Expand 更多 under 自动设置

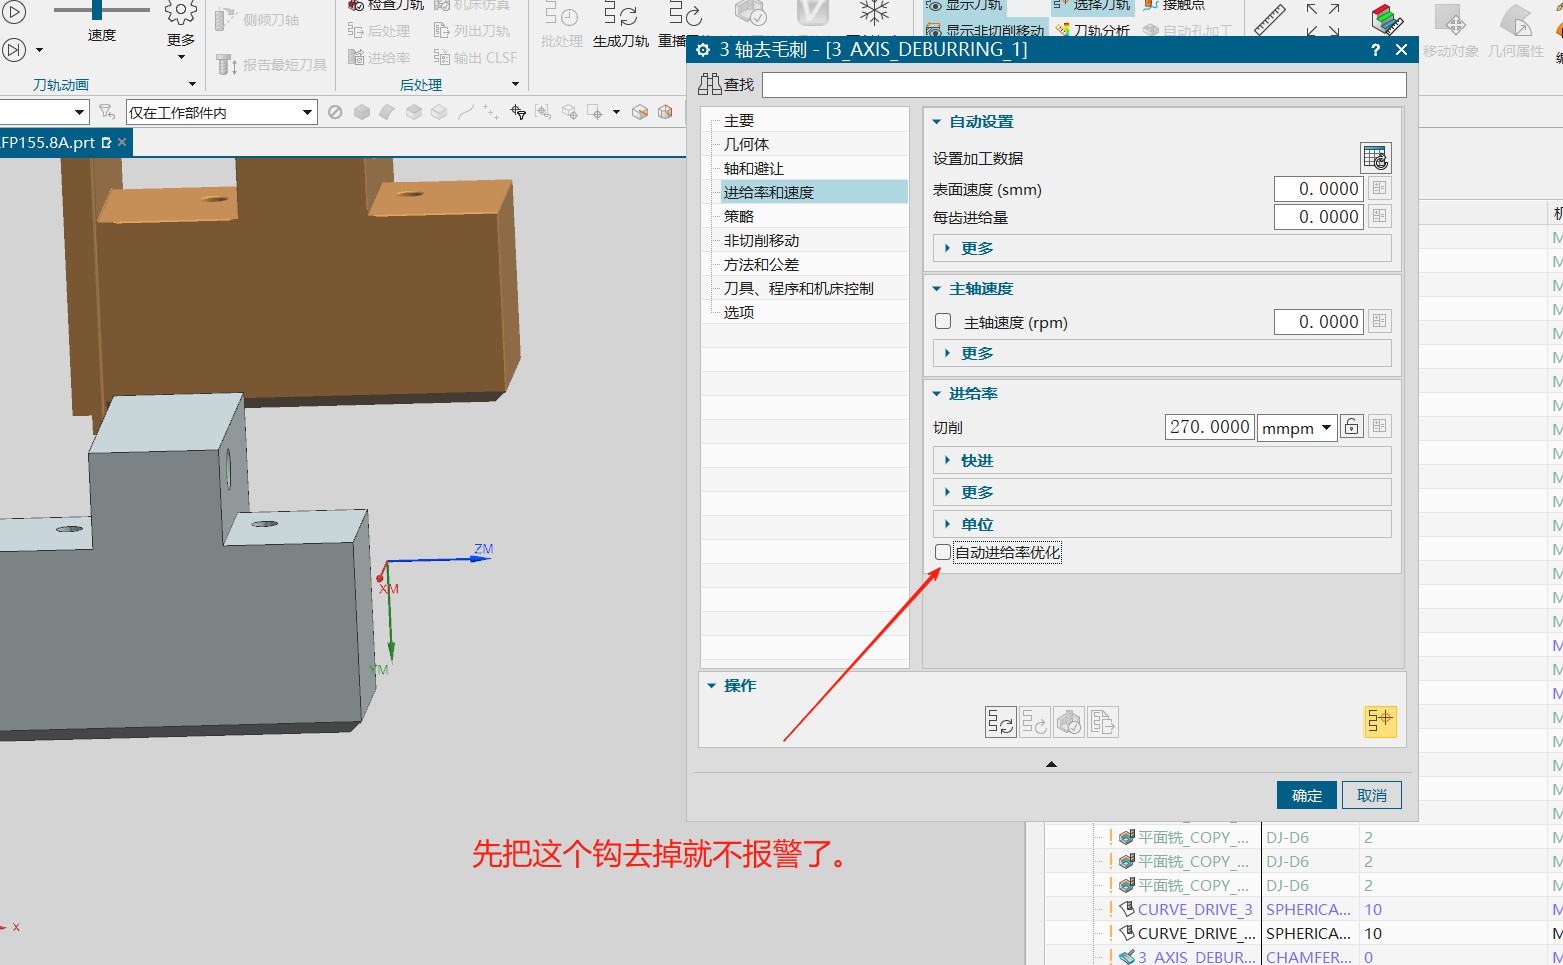click(1161, 248)
